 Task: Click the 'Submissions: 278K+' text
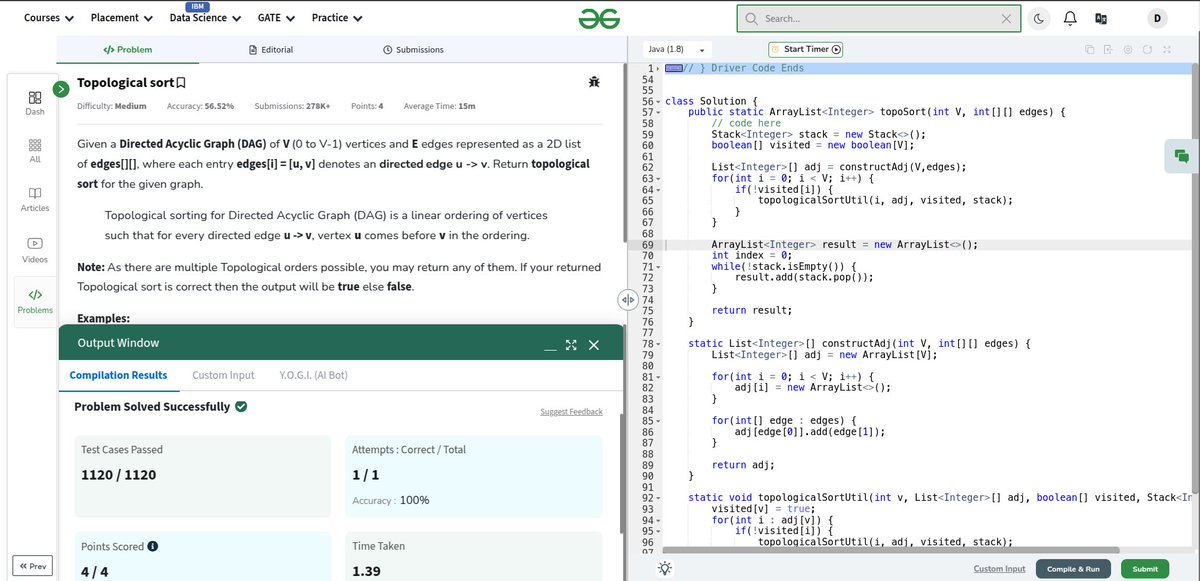point(293,106)
